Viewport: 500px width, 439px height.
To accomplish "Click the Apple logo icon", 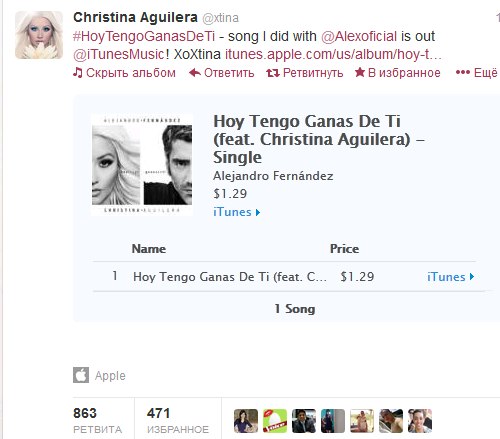I will pos(81,375).
